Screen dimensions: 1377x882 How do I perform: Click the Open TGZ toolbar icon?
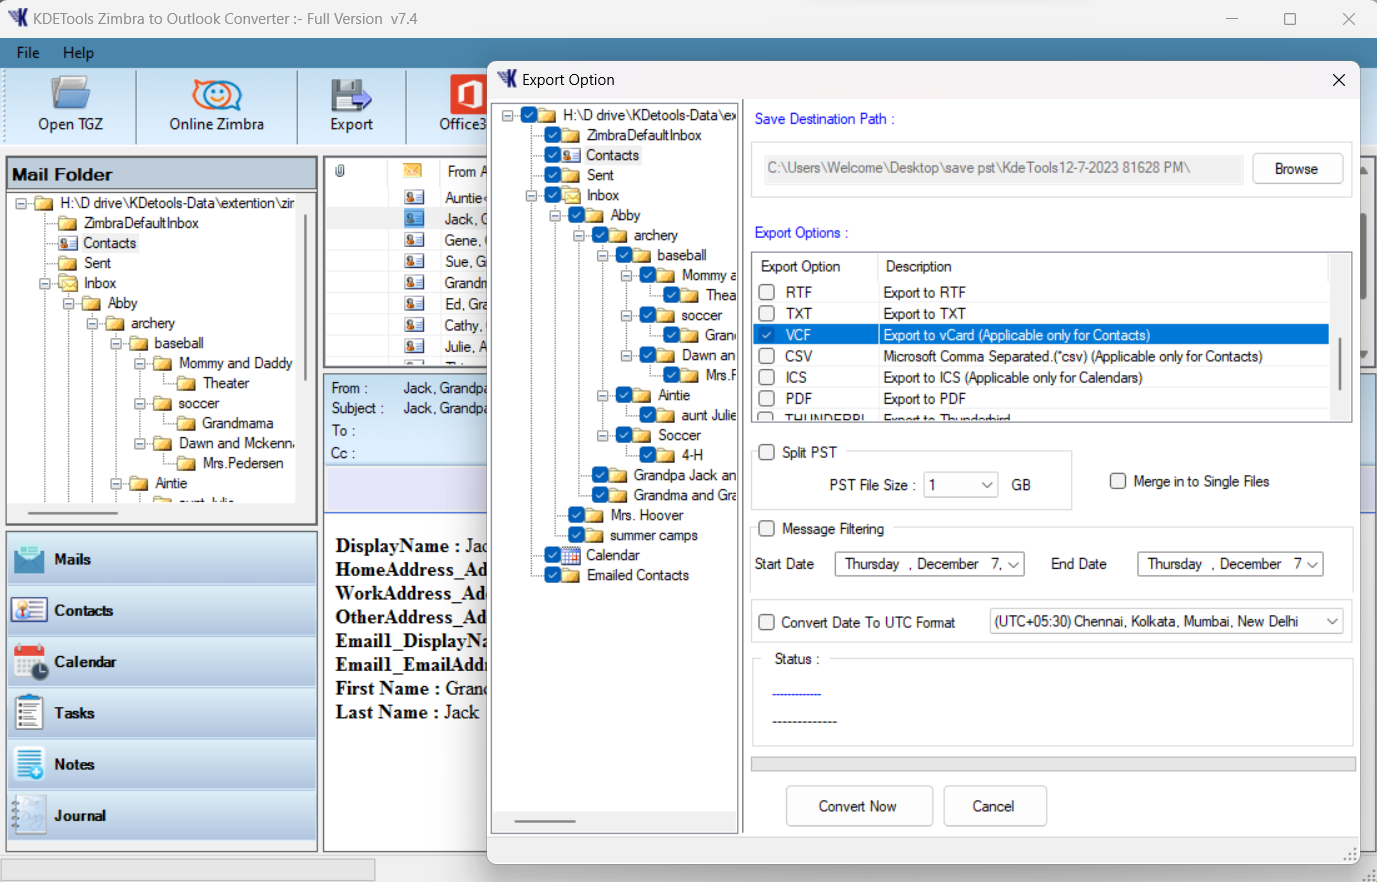click(x=70, y=105)
